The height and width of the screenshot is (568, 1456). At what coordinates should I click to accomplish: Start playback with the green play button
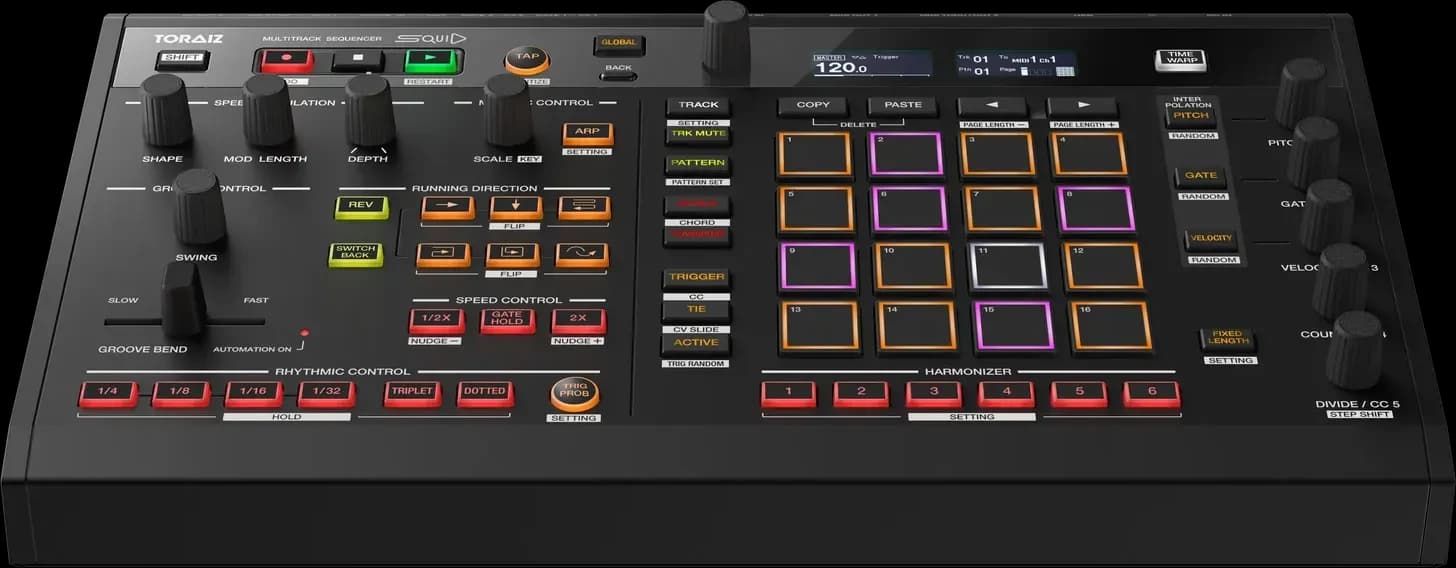pos(430,61)
